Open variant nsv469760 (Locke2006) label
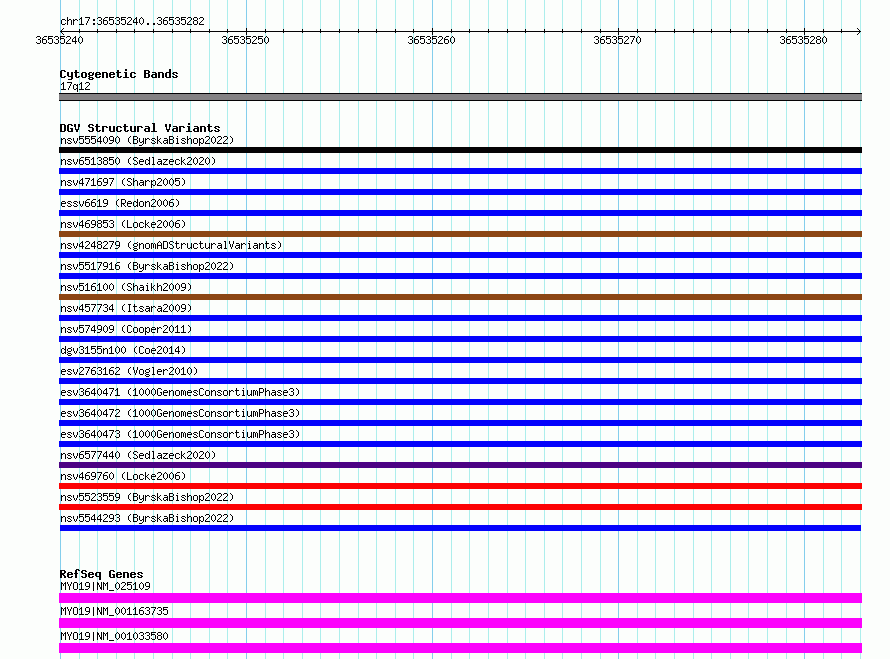Viewport: 890px width, 659px height. click(x=123, y=476)
